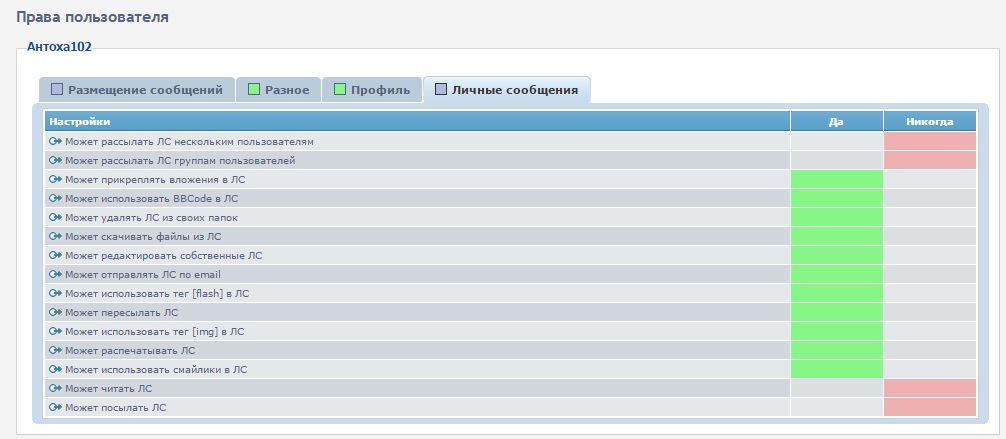Click arrow icon beside 'Может прикреплять вложения в ЛС'

[x=56, y=179]
